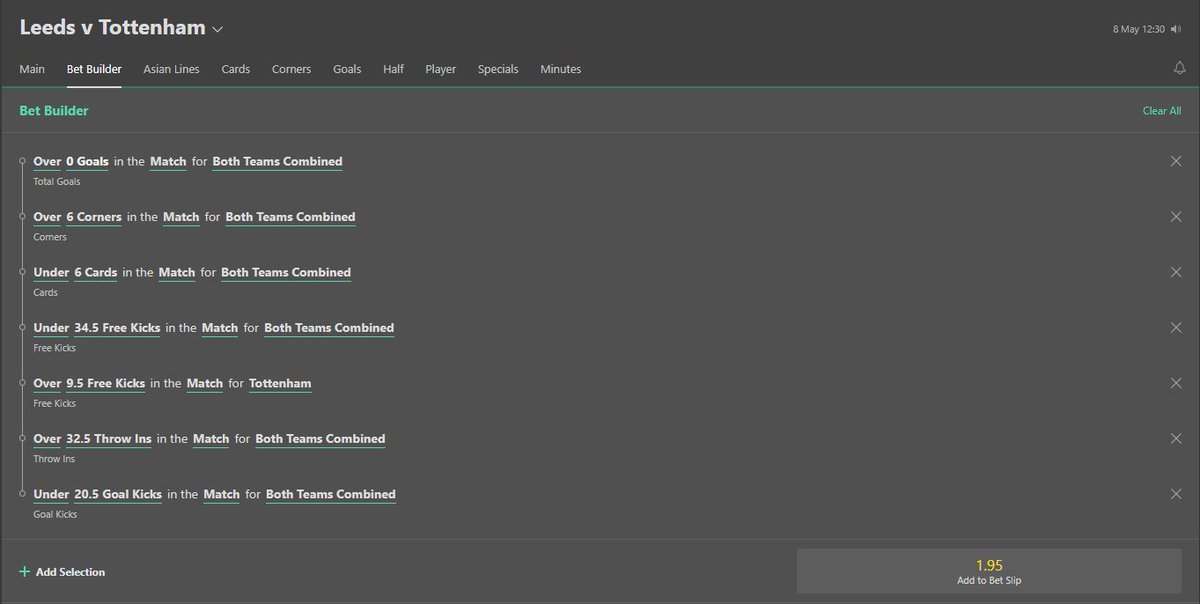Toggle the match sound speaker icon
This screenshot has width=1200, height=604.
tap(1175, 29)
